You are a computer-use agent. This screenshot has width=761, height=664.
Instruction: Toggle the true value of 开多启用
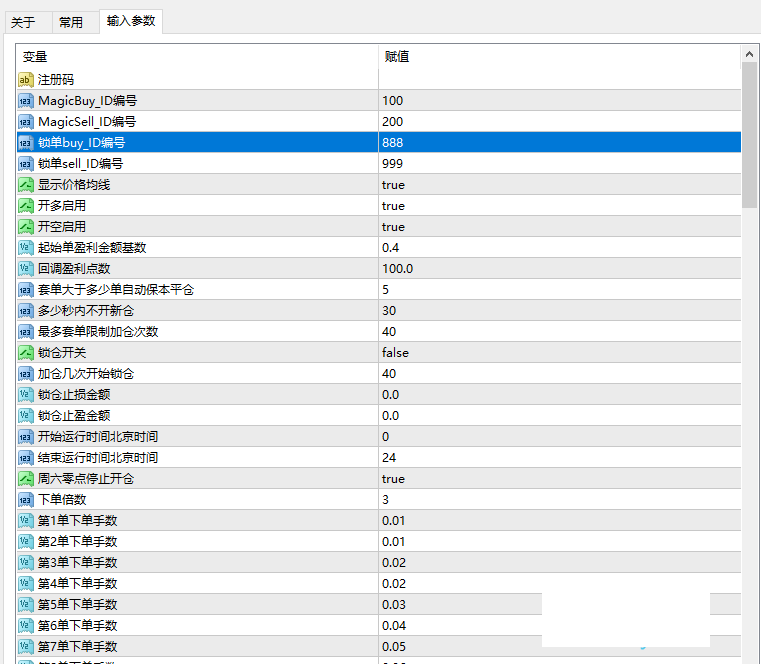coord(393,205)
